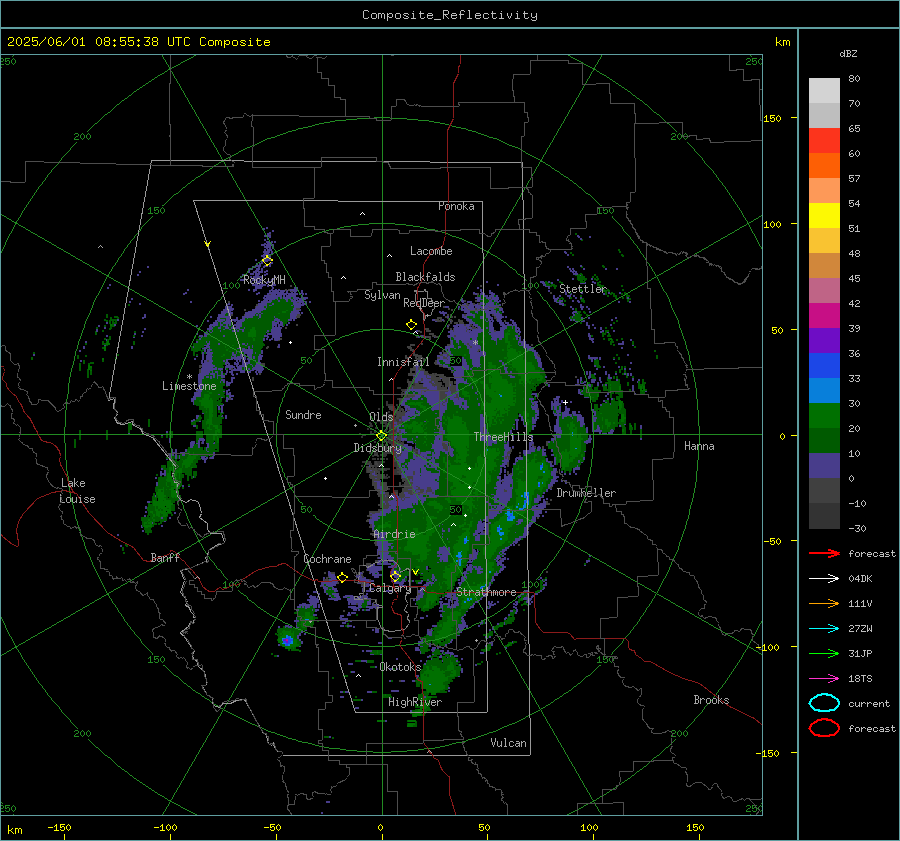Click the Limestone label
Image resolution: width=900 pixels, height=841 pixels.
189,386
